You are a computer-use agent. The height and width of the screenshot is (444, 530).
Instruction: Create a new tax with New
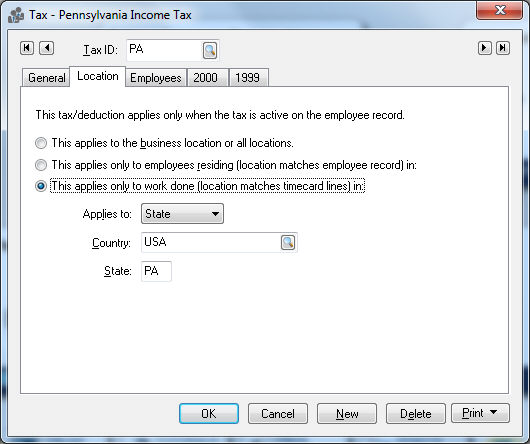tap(347, 414)
